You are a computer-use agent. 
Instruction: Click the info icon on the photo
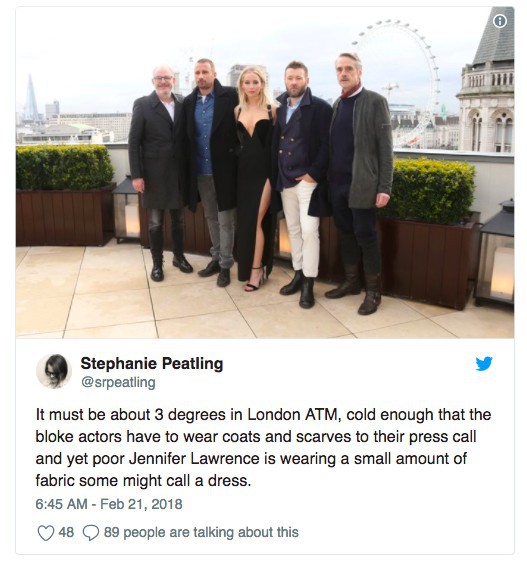coord(500,21)
